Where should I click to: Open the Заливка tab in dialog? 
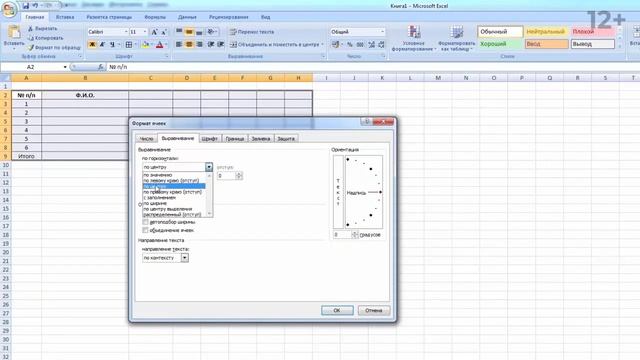261,139
